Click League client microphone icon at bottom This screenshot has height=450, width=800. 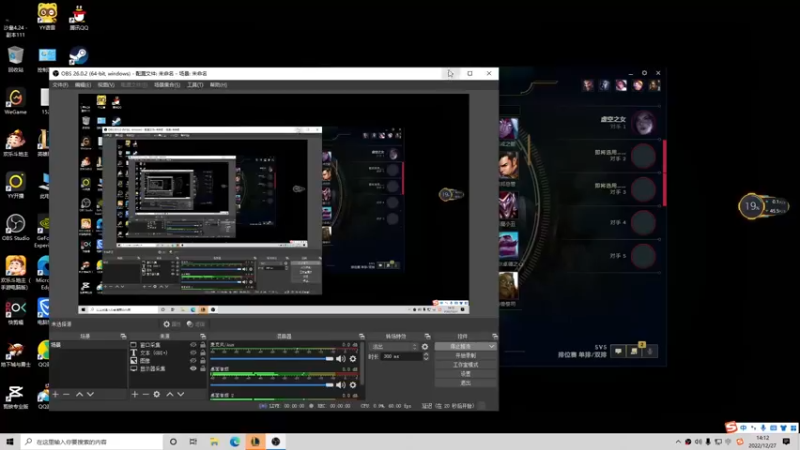tap(650, 351)
